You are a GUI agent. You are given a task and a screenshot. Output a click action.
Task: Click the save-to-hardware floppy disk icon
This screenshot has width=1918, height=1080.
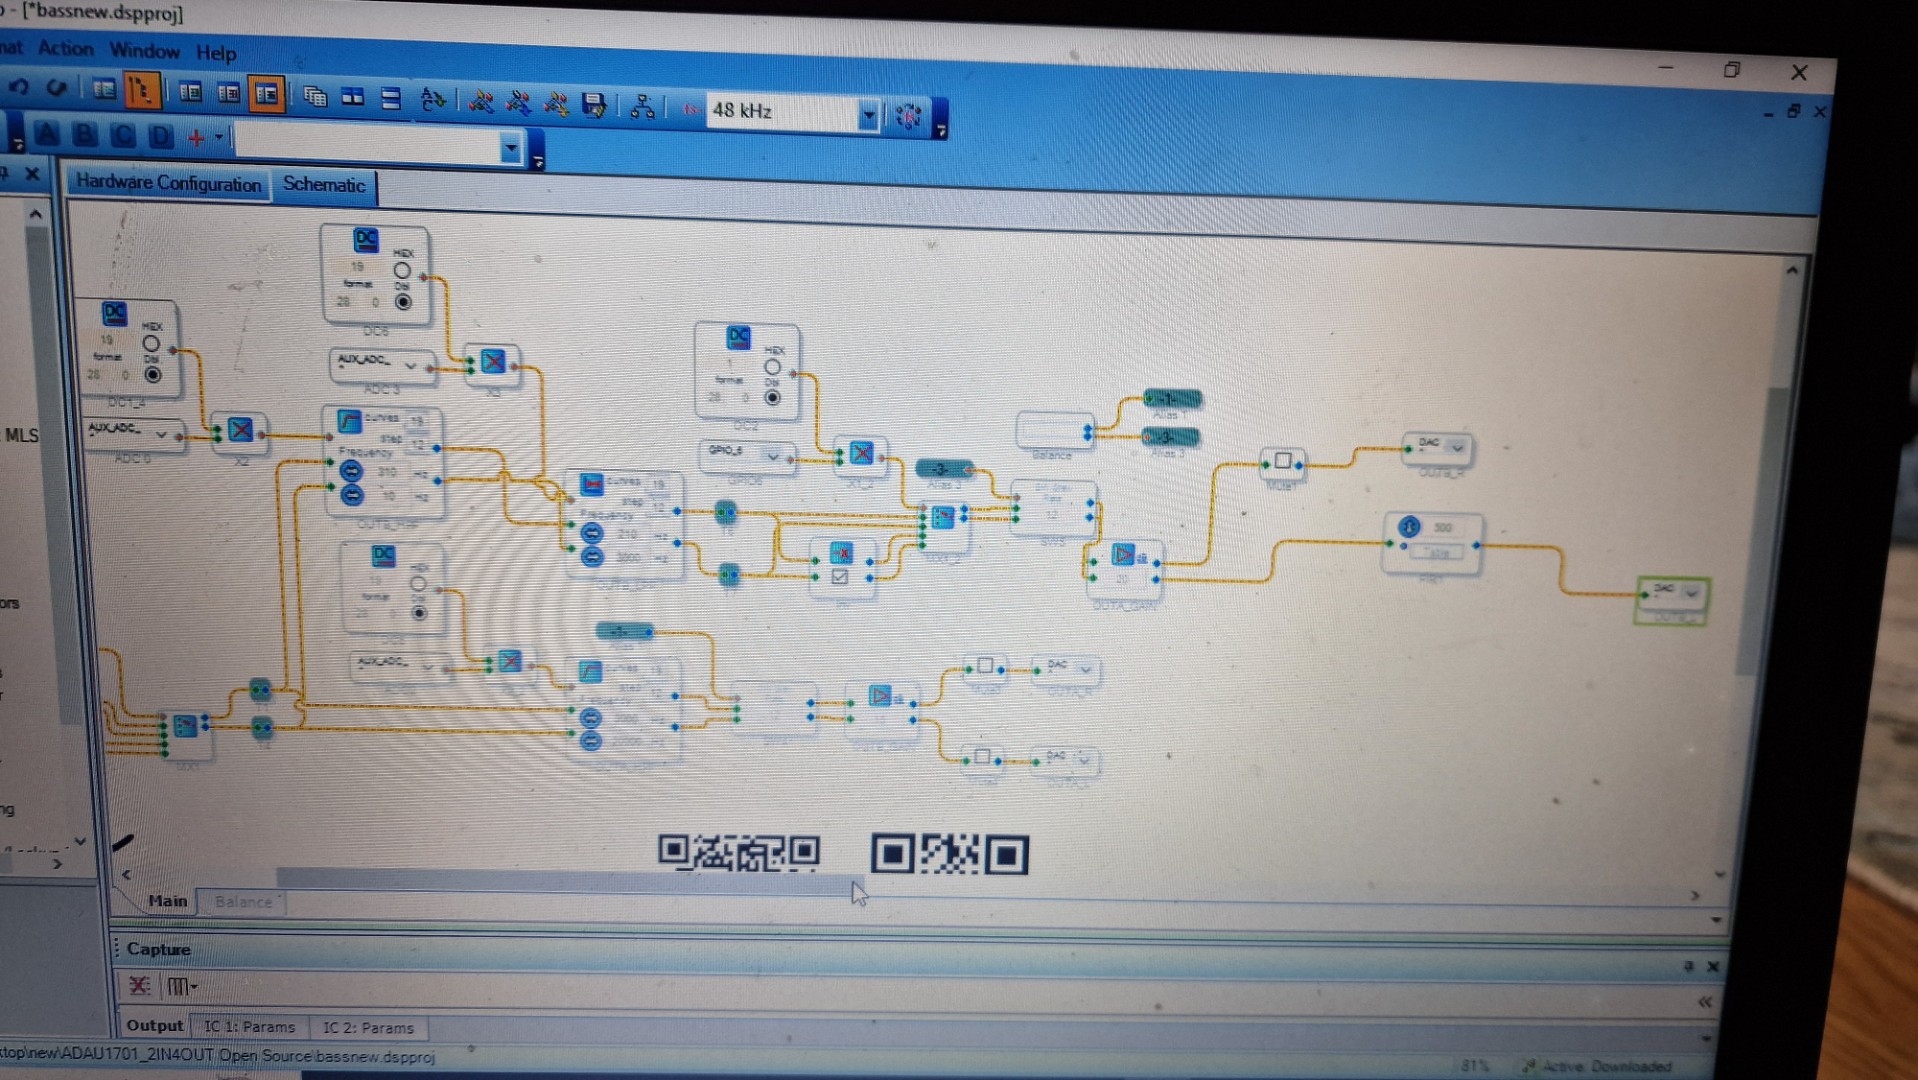point(594,105)
